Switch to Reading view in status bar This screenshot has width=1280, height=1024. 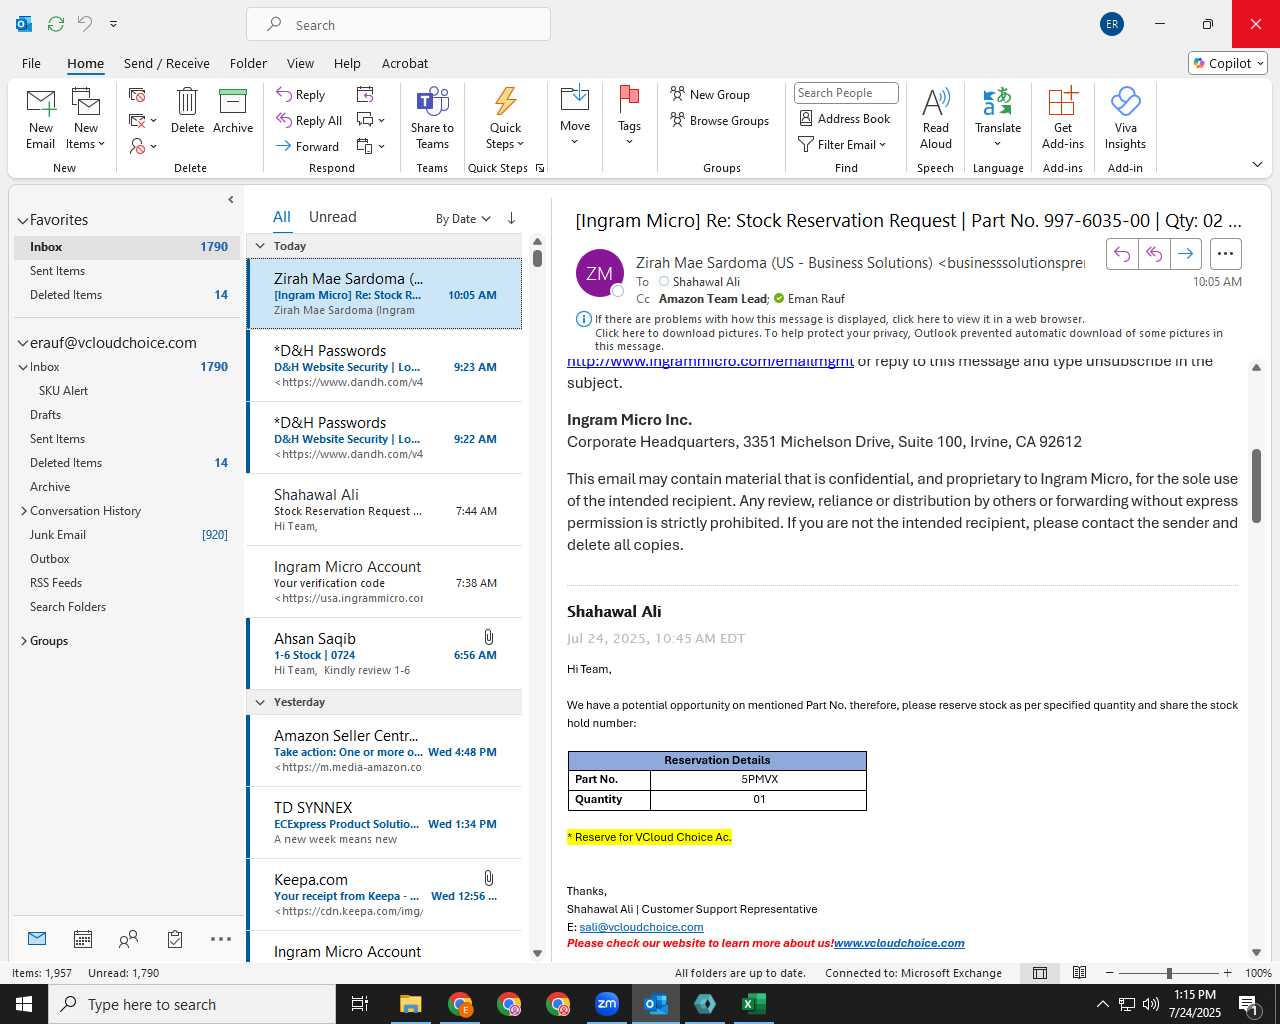click(1079, 973)
